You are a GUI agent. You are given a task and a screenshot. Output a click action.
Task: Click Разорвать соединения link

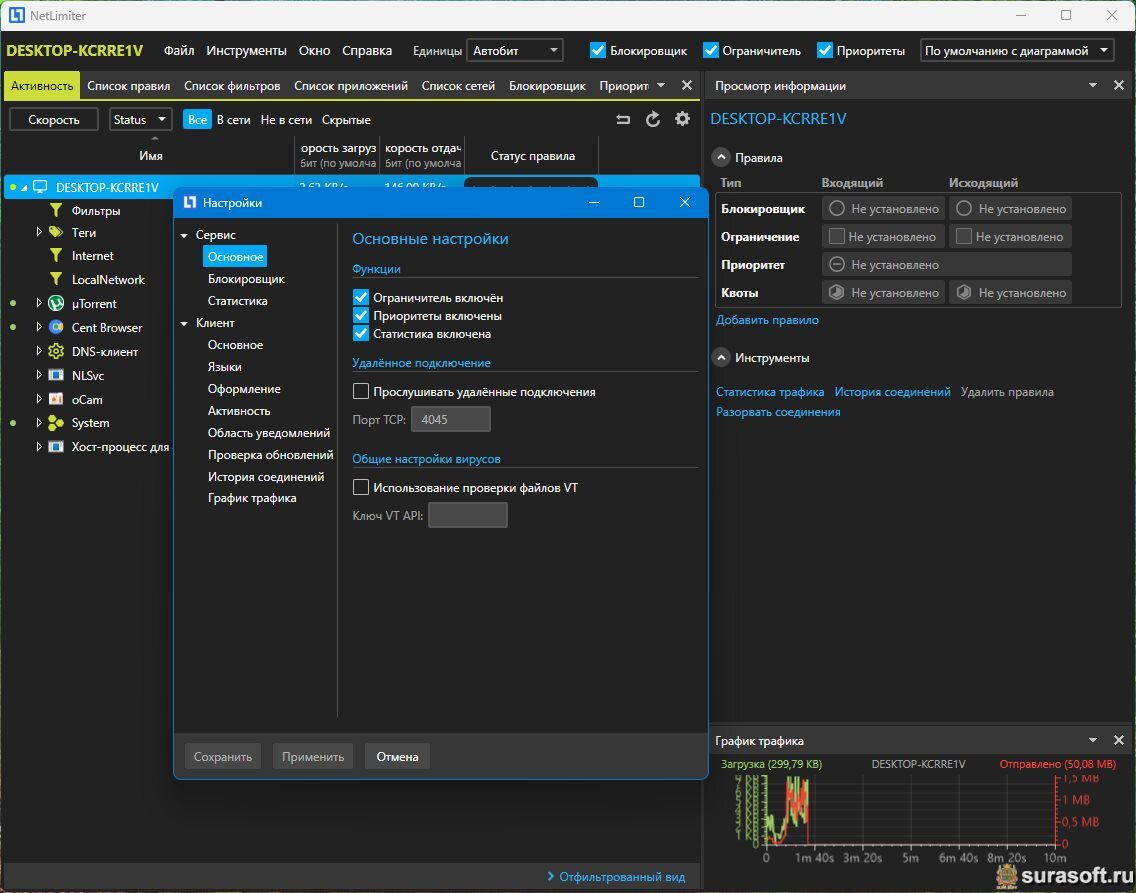coord(778,411)
